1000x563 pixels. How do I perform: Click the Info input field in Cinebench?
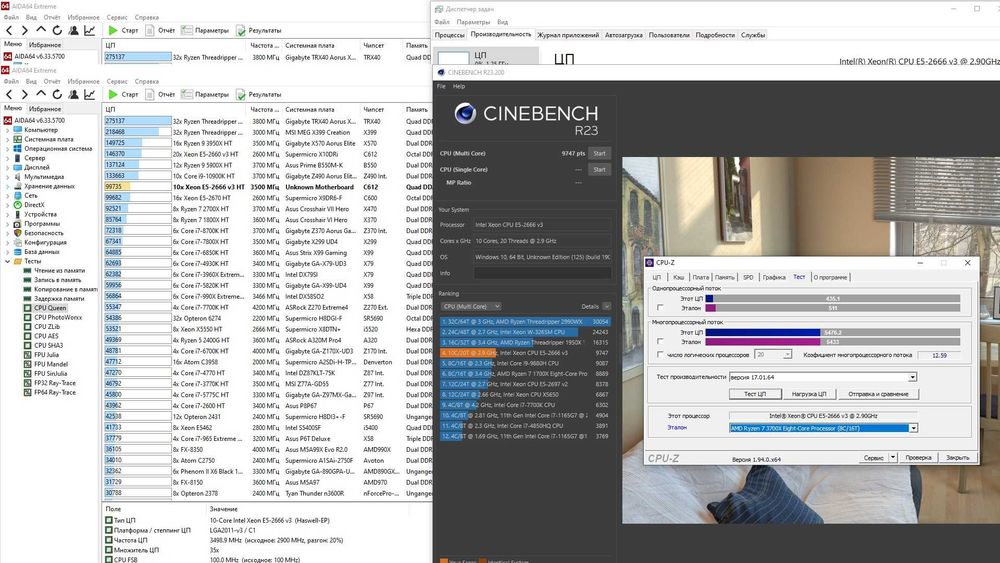(x=542, y=274)
